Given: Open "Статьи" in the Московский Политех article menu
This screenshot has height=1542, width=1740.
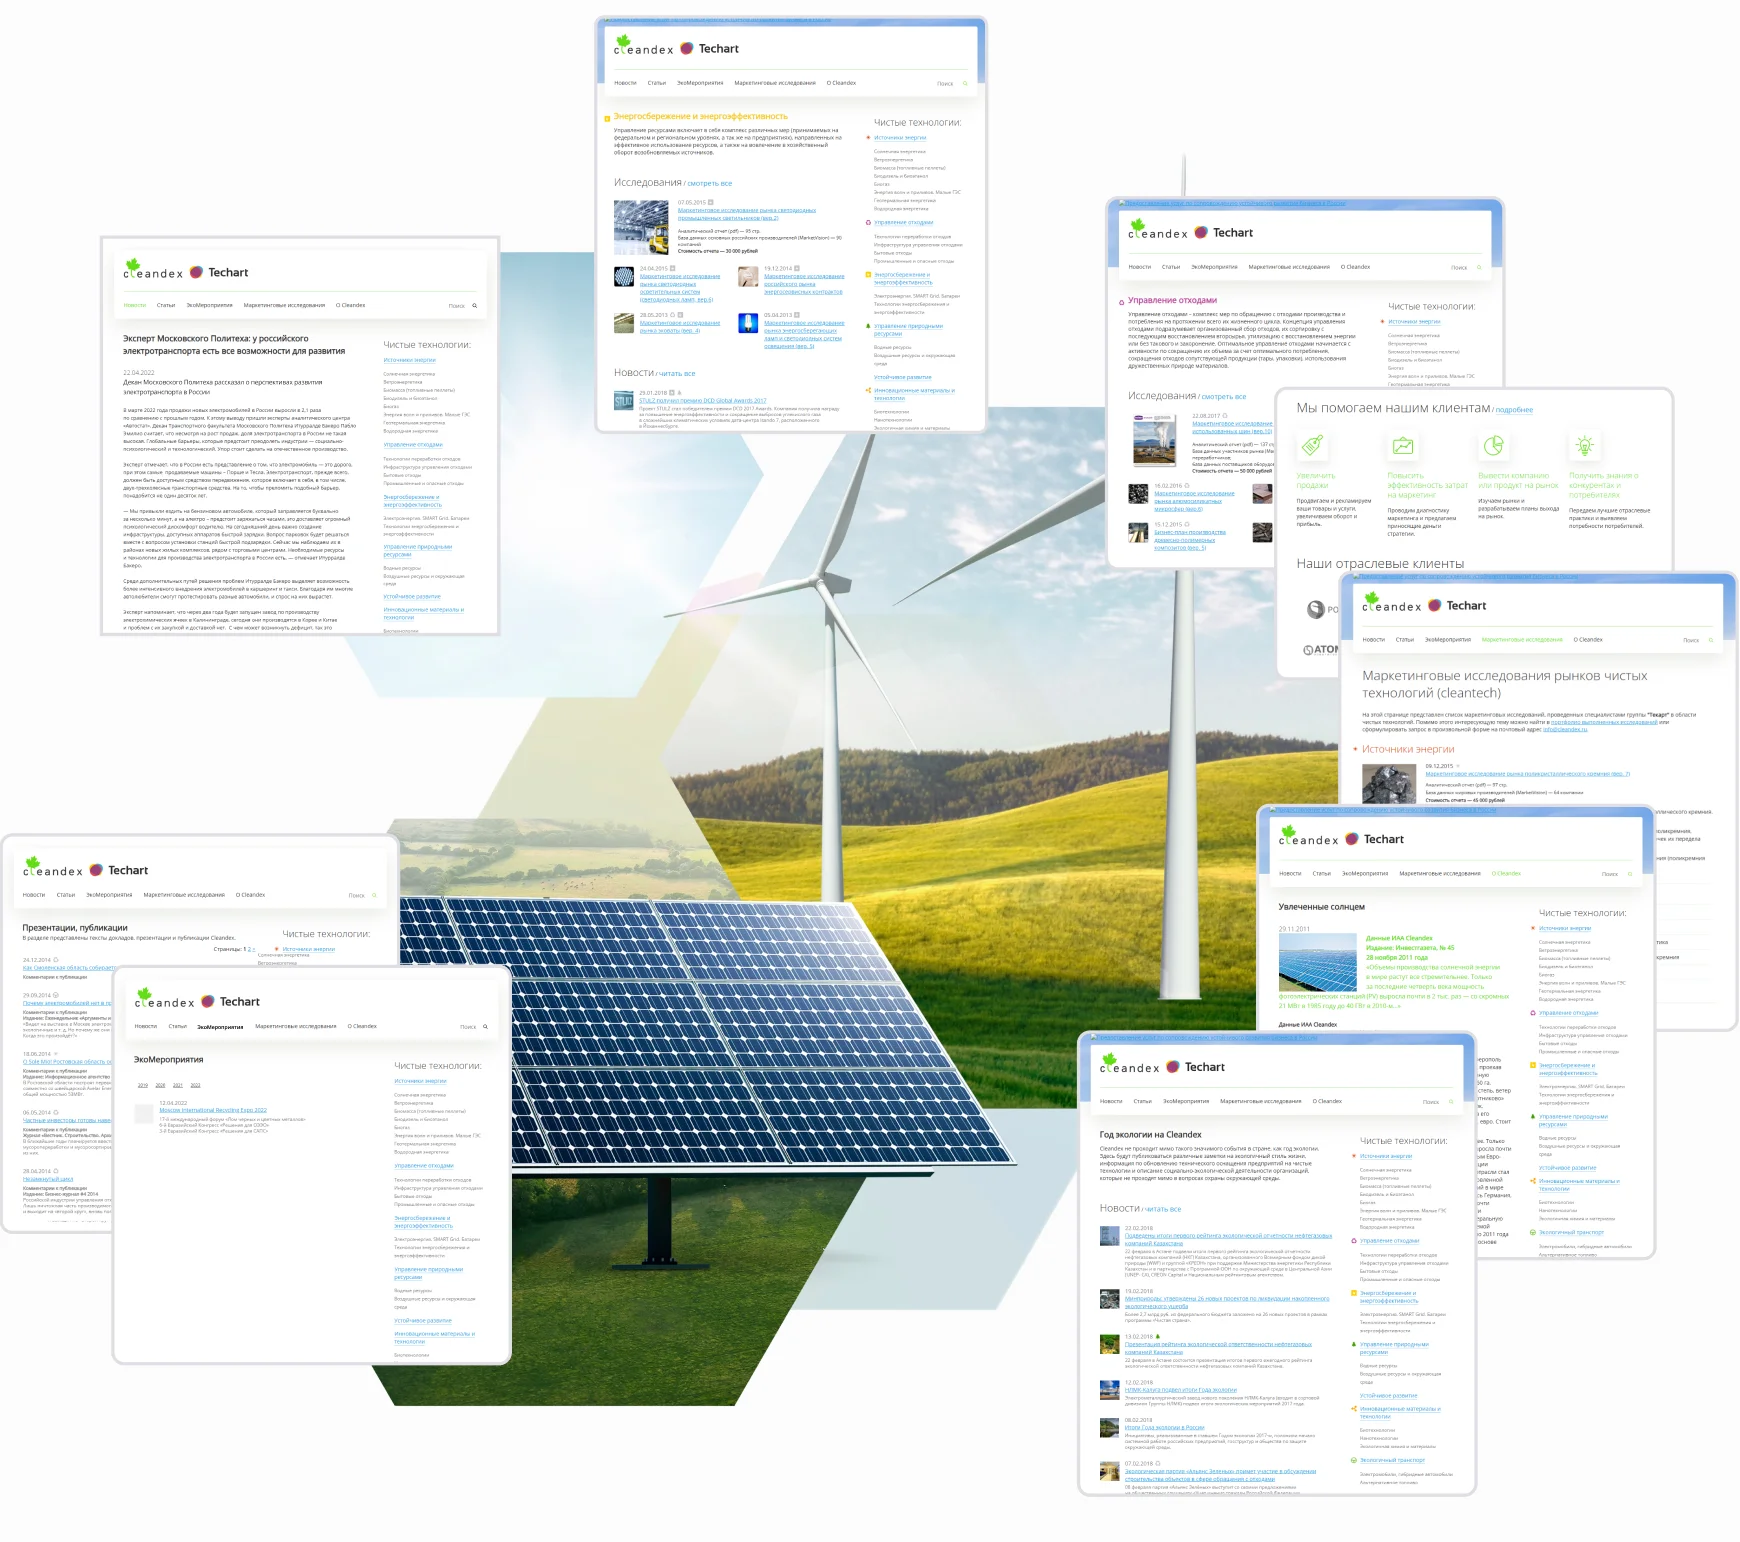Looking at the screenshot, I should (166, 306).
